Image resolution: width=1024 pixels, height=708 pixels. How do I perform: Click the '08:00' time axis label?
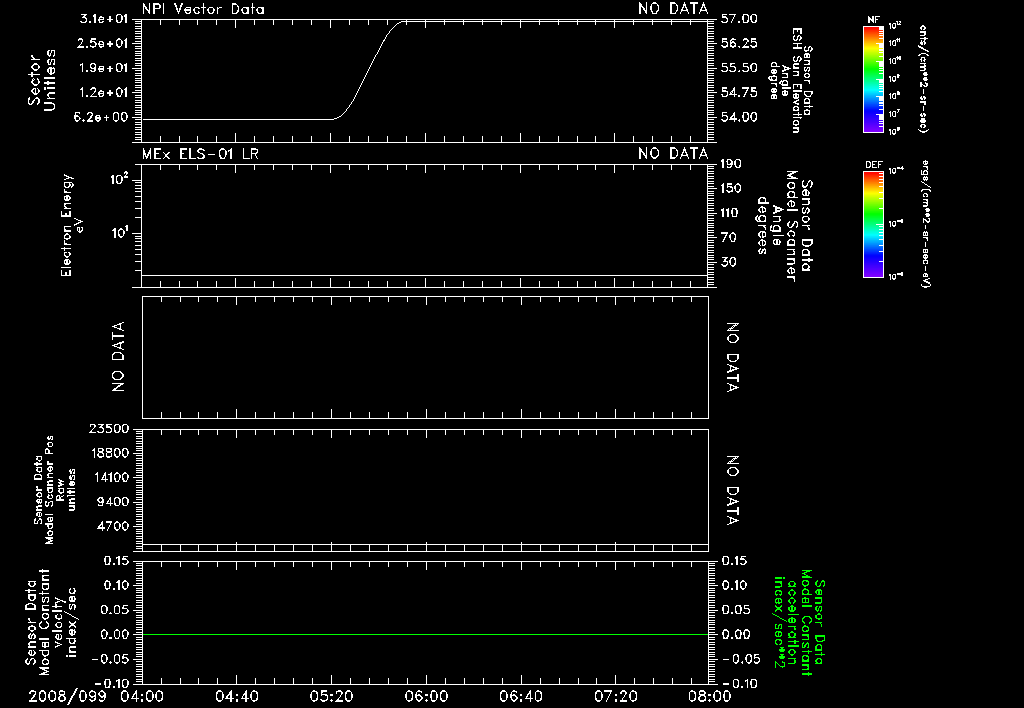click(709, 696)
